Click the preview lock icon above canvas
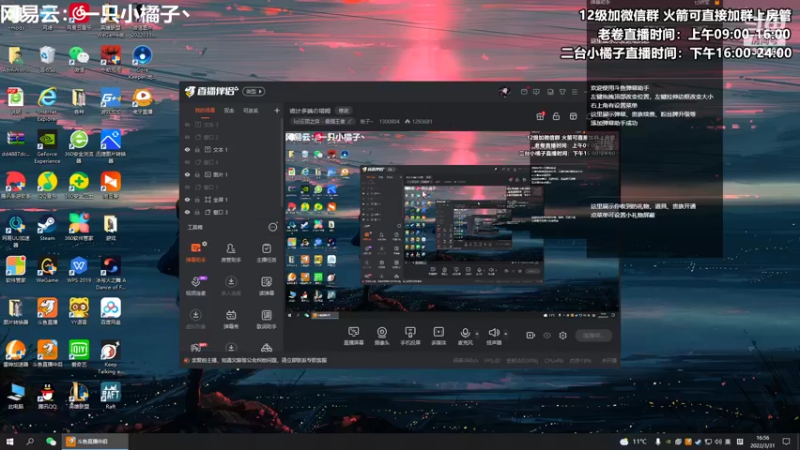This screenshot has width=800, height=450. coord(556,116)
